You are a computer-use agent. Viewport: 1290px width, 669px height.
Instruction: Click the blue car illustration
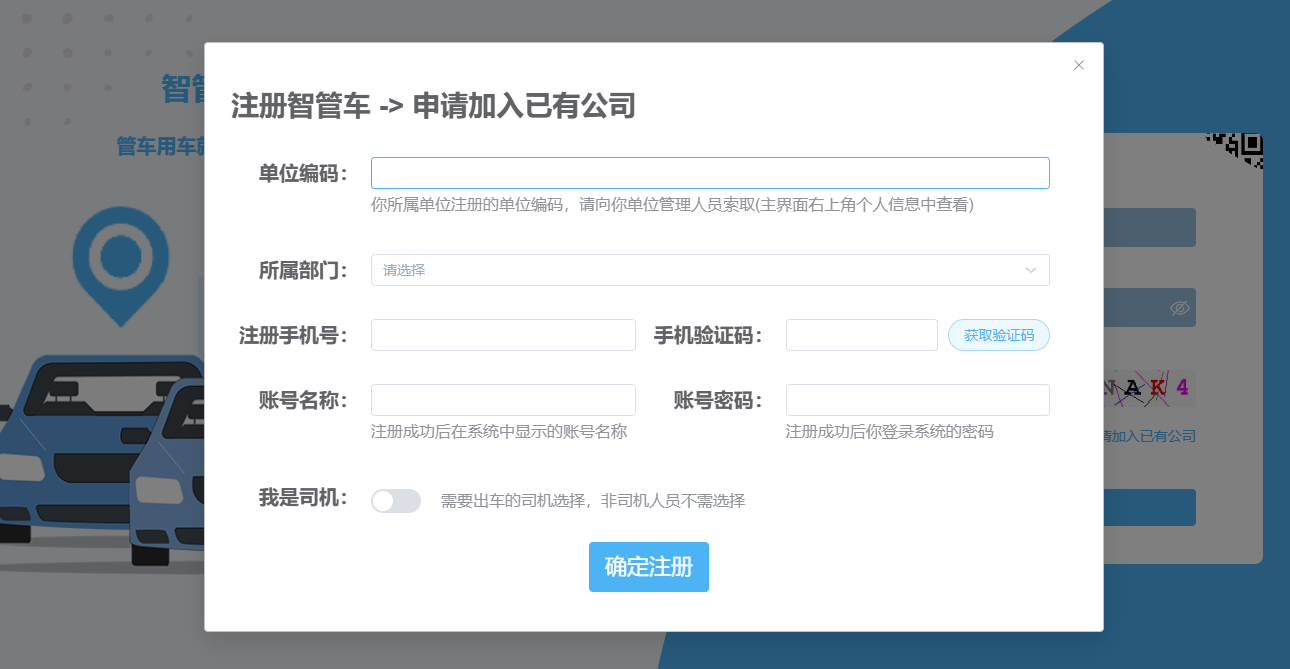point(90,440)
